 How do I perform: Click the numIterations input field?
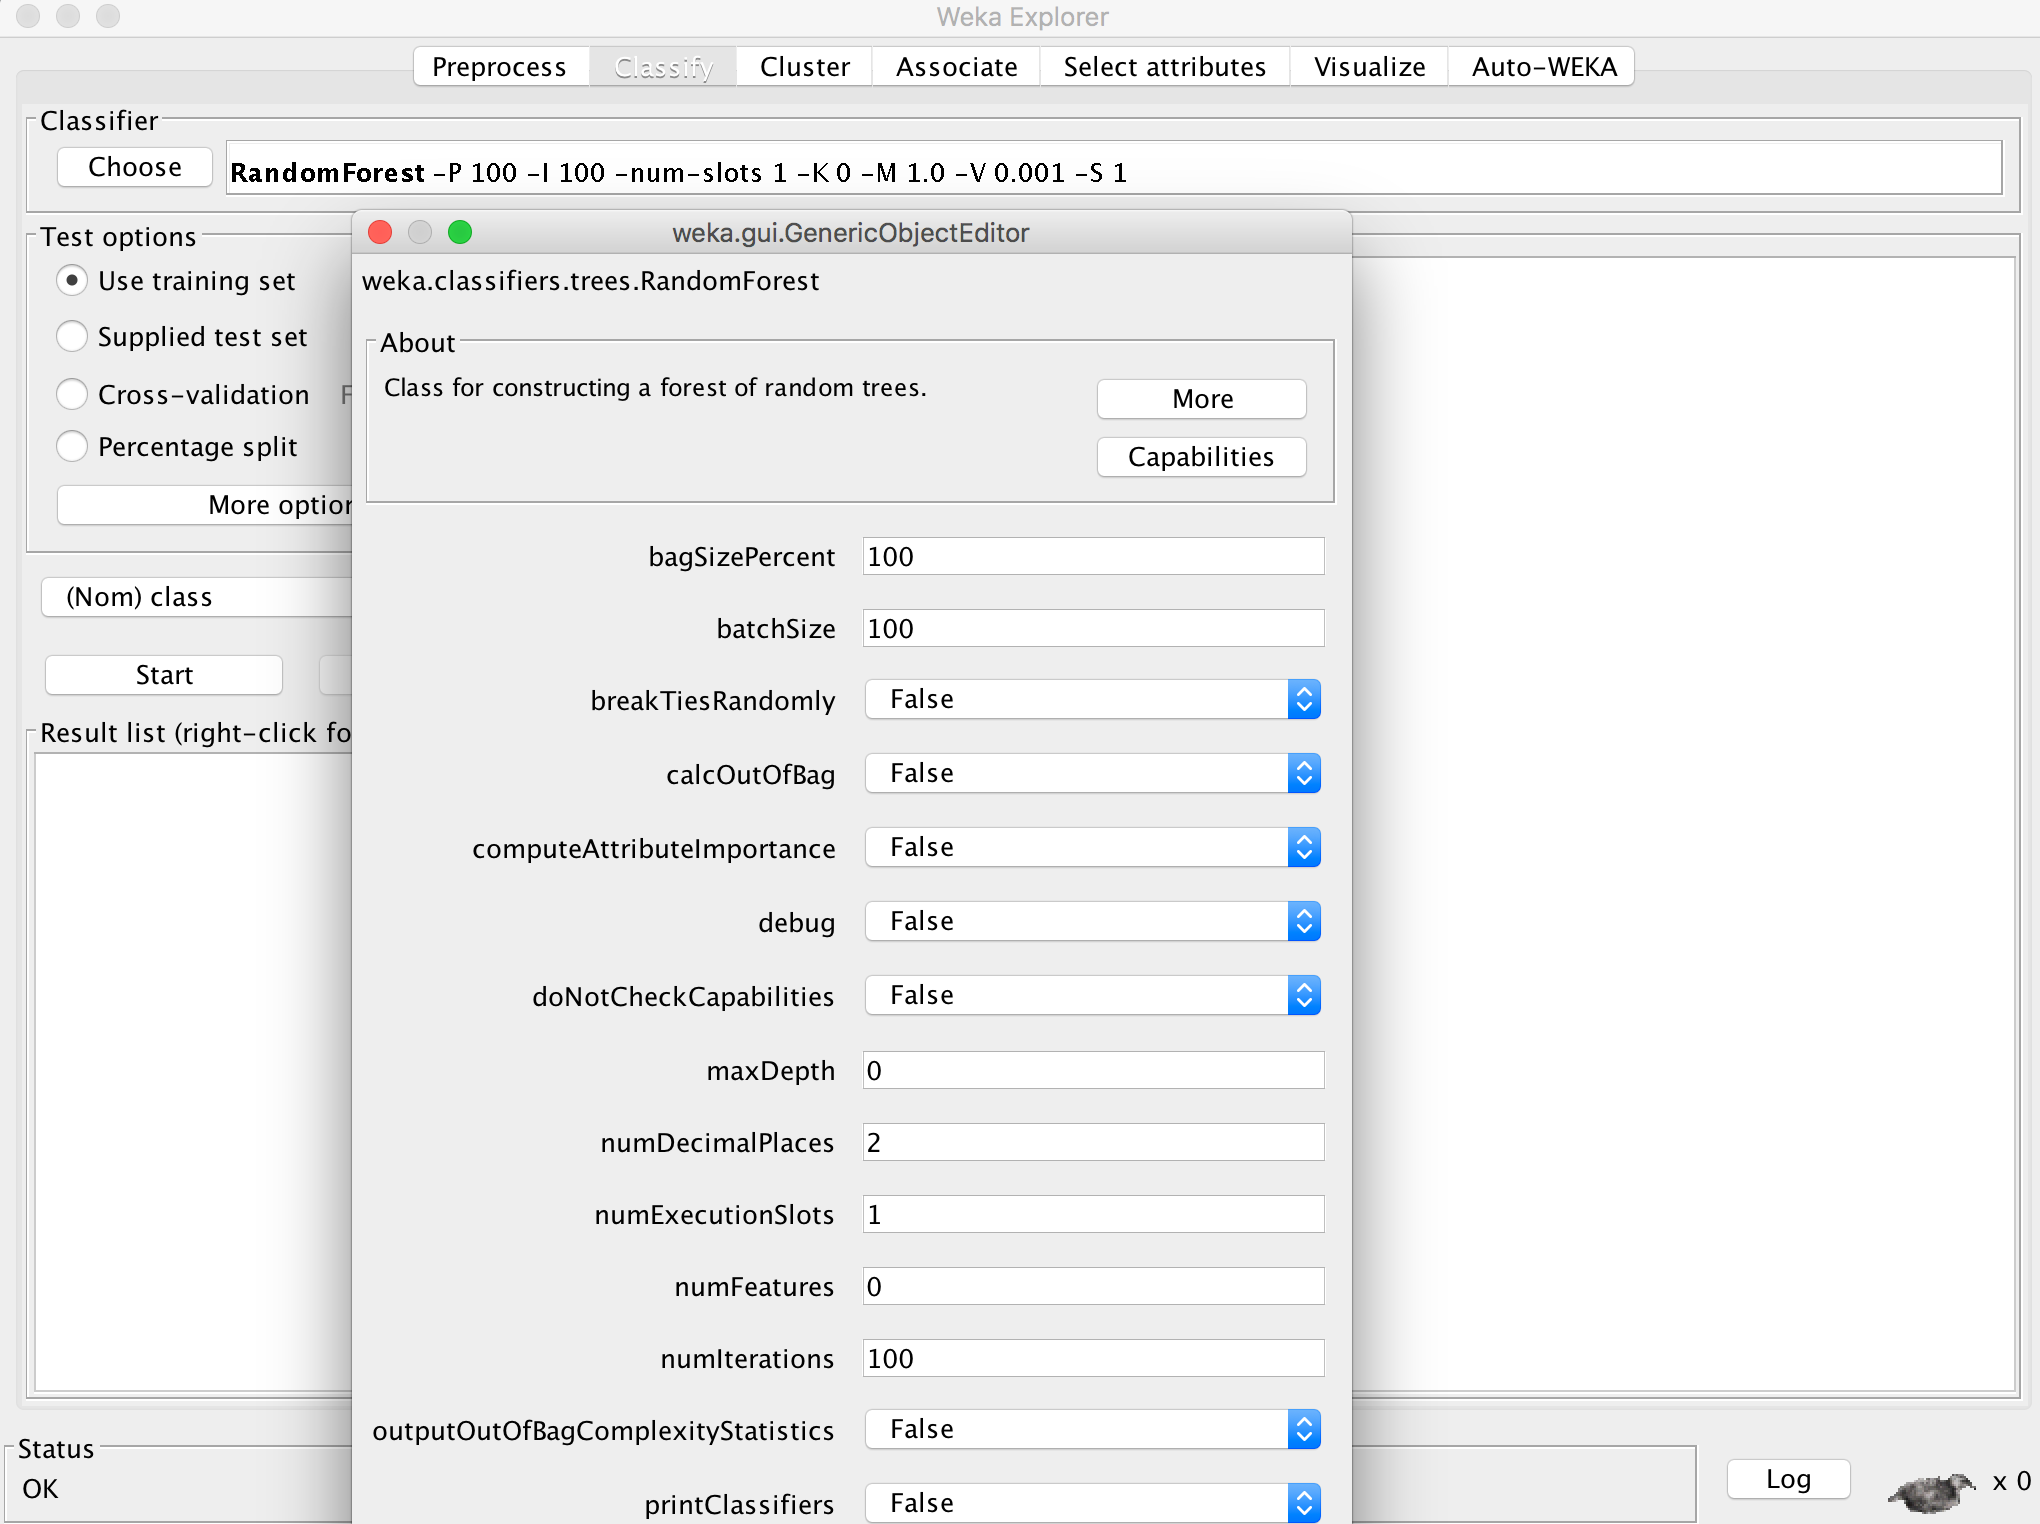1092,1358
